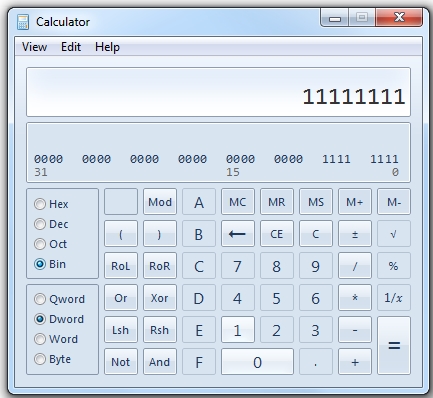Close the Calculator window
This screenshot has height=398, width=433.
click(x=399, y=17)
